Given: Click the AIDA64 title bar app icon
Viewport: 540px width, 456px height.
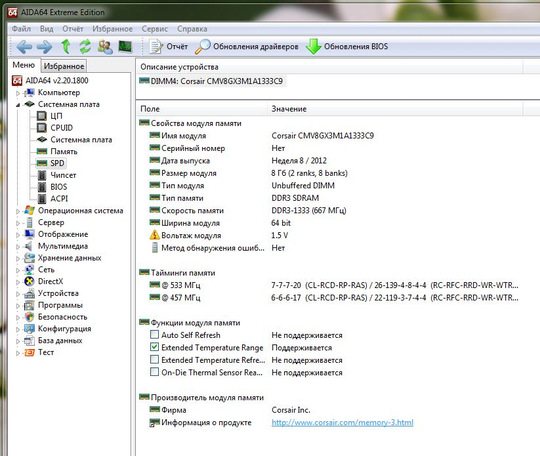Looking at the screenshot, I should [13, 12].
